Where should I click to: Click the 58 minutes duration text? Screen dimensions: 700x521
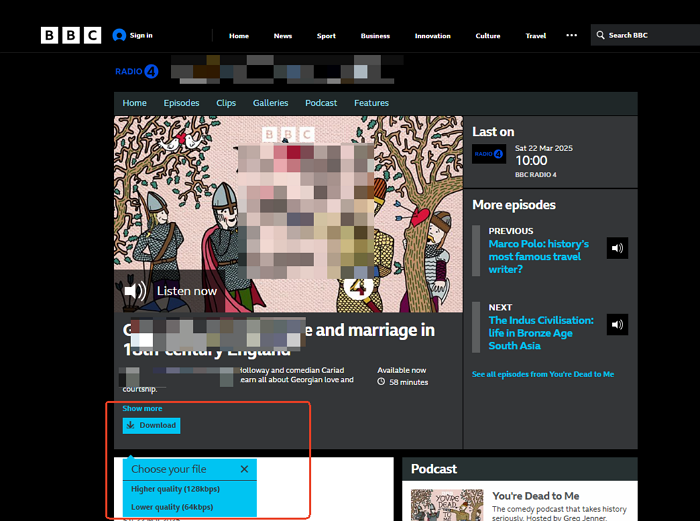pos(408,382)
